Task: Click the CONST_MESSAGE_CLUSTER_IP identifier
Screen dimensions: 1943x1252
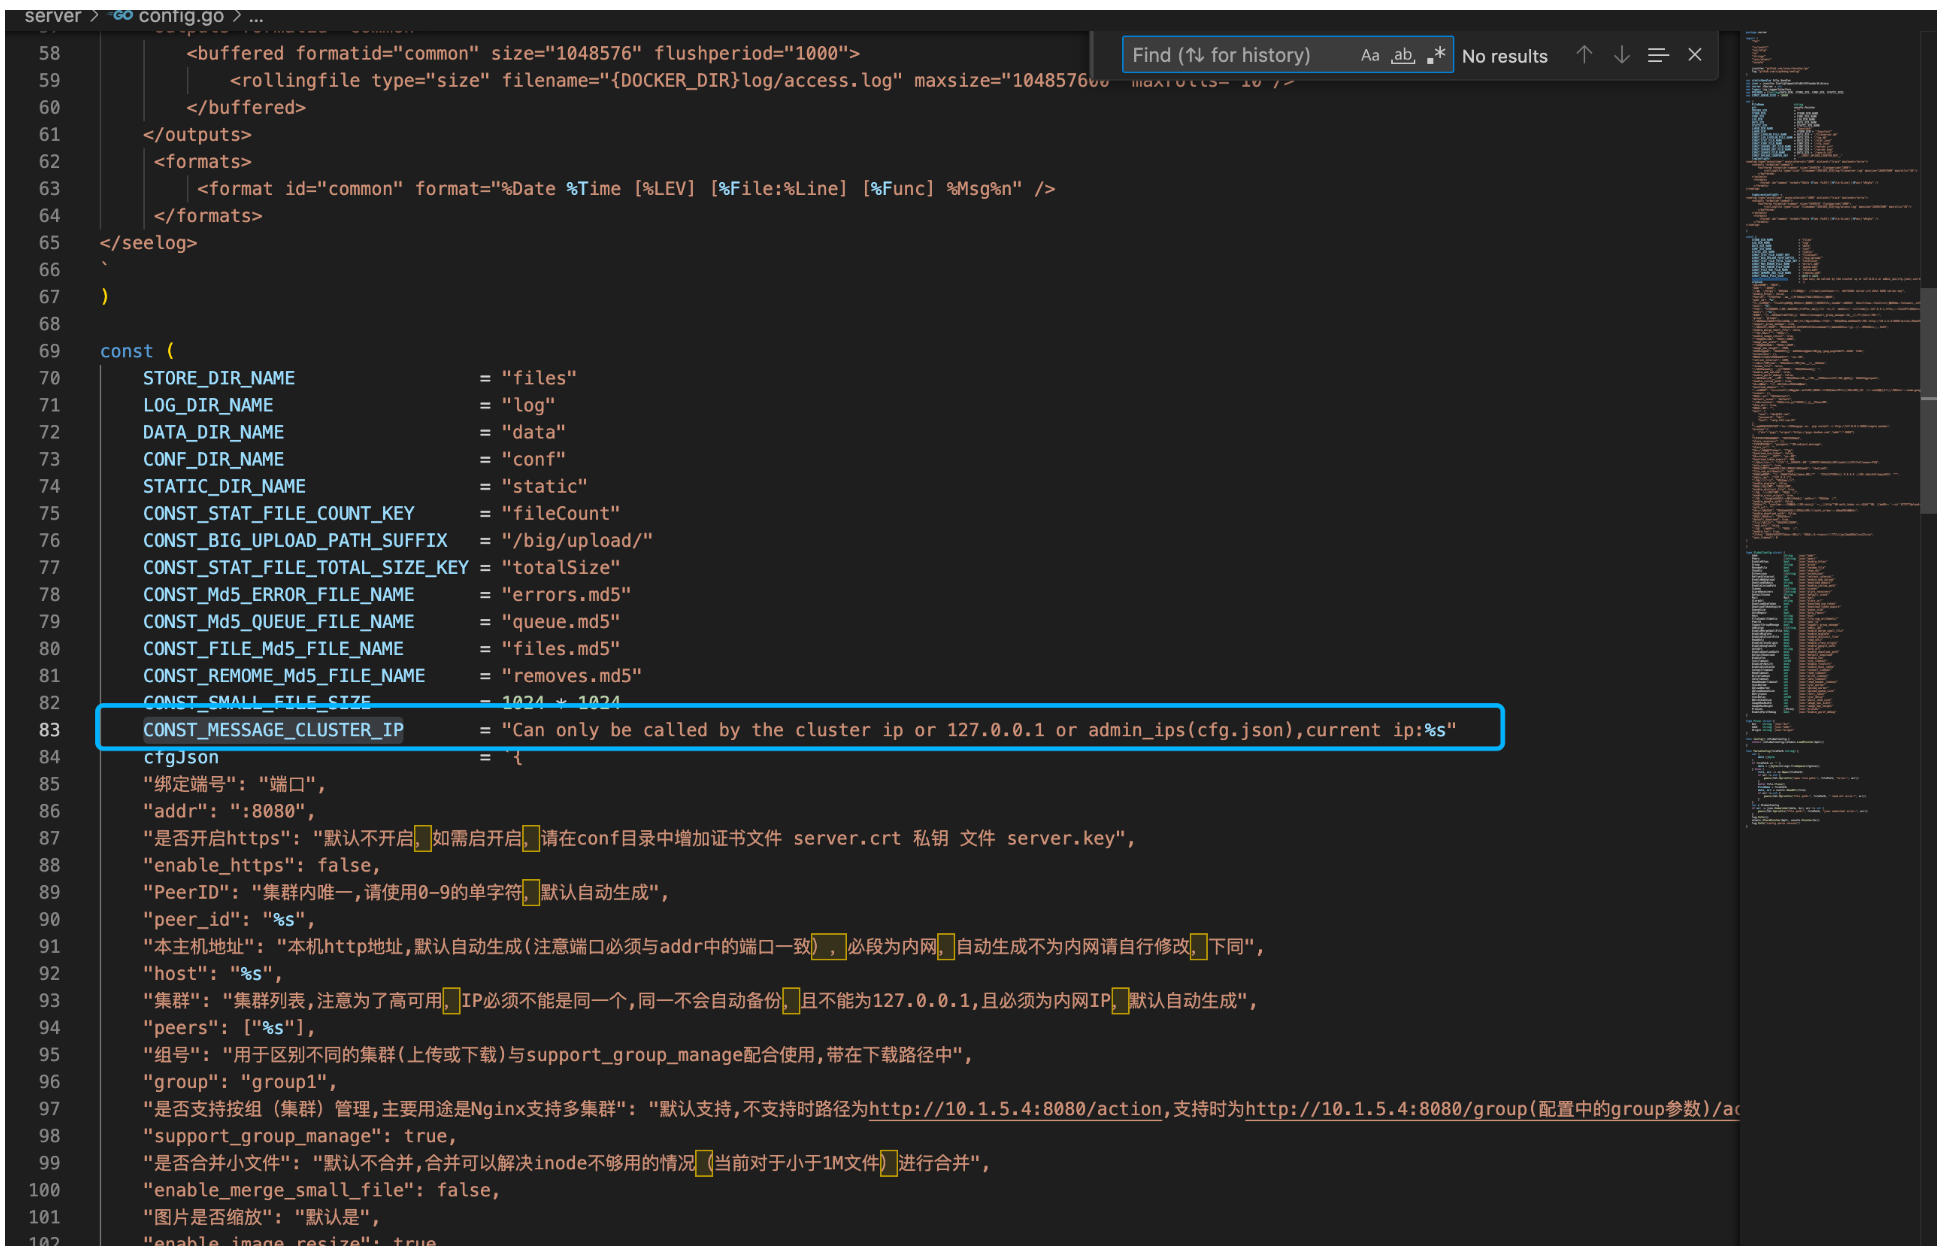Action: [x=273, y=730]
